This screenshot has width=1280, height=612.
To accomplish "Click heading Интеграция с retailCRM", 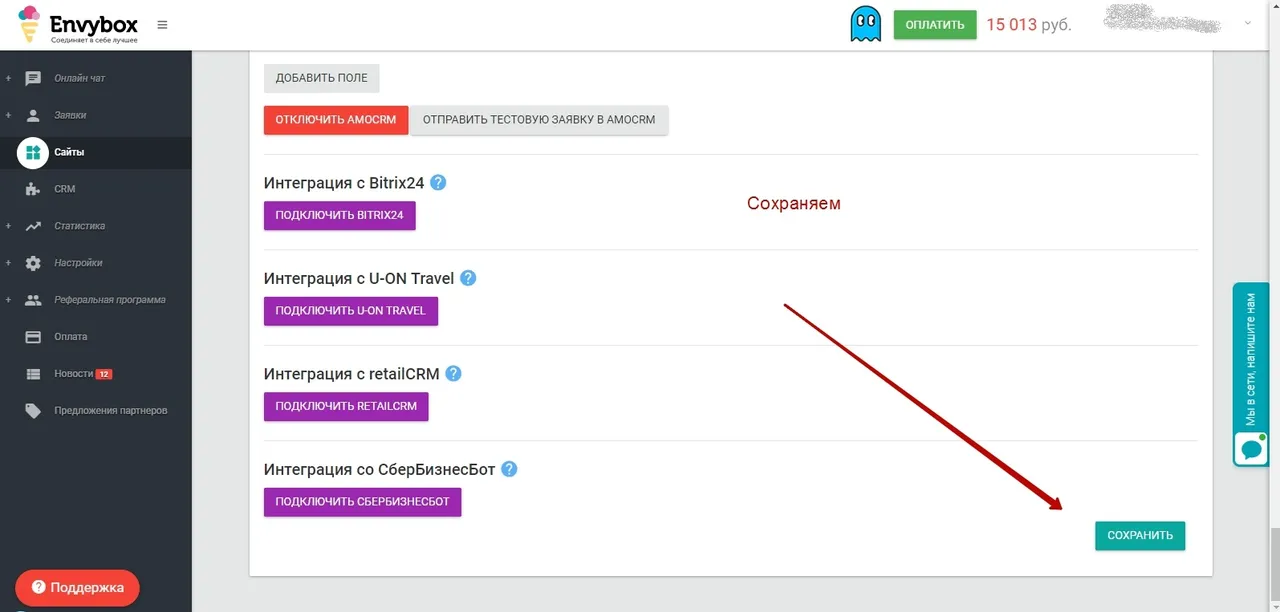I will [x=352, y=374].
